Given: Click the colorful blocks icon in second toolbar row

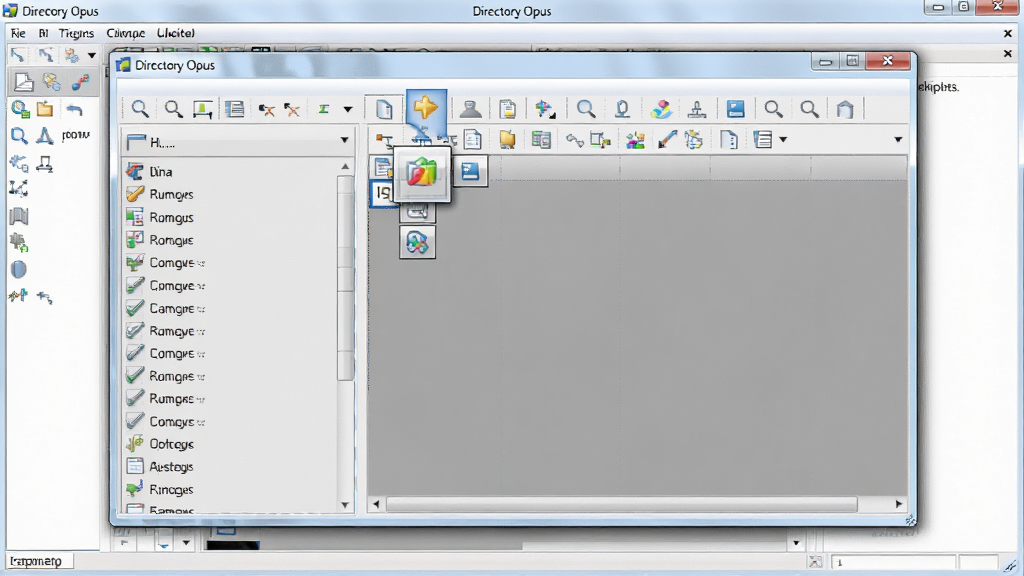Looking at the screenshot, I should (635, 140).
